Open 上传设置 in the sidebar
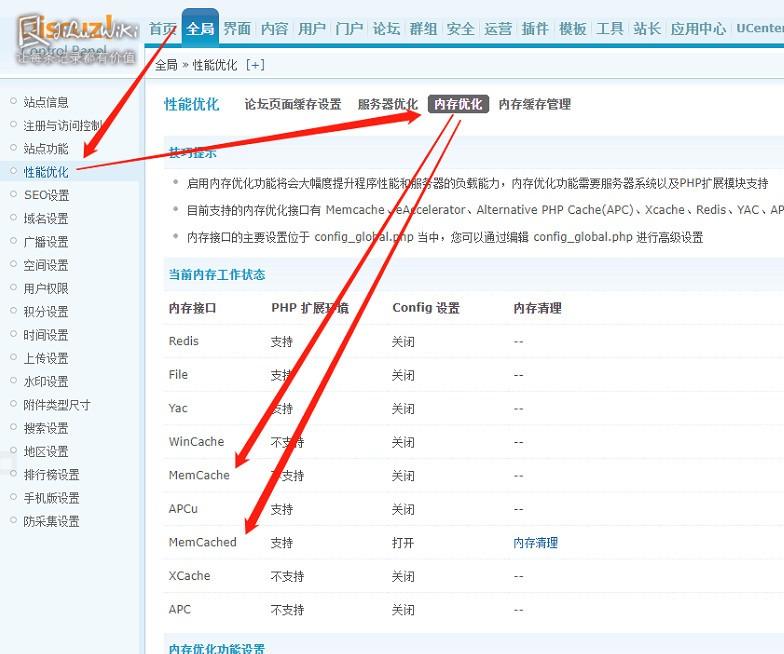Image resolution: width=784 pixels, height=654 pixels. [x=46, y=358]
